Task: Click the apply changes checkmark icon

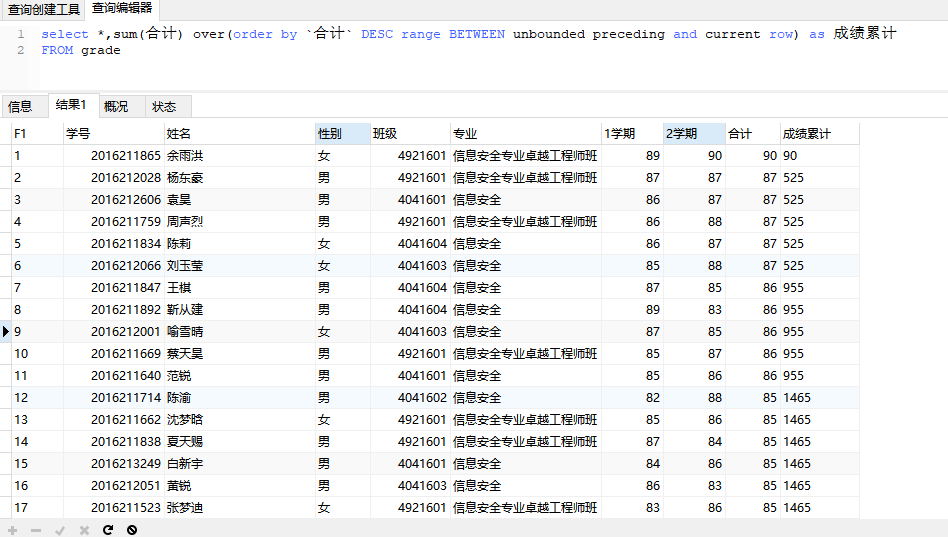Action: click(x=60, y=530)
